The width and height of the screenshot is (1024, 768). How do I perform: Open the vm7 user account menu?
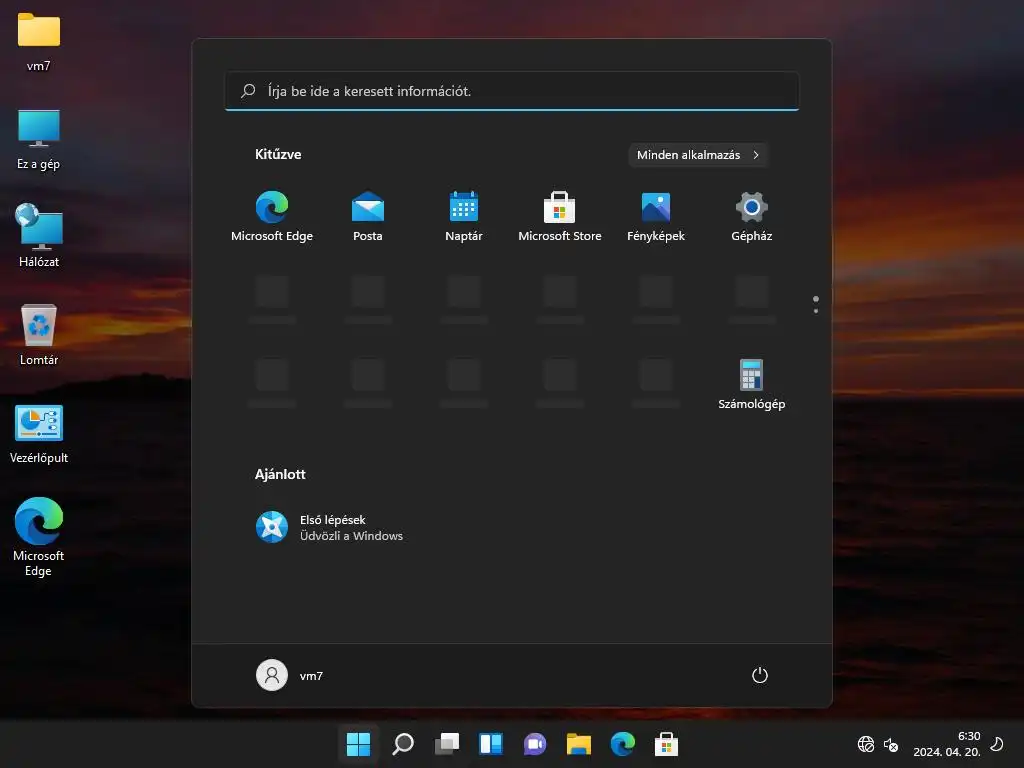tap(289, 675)
